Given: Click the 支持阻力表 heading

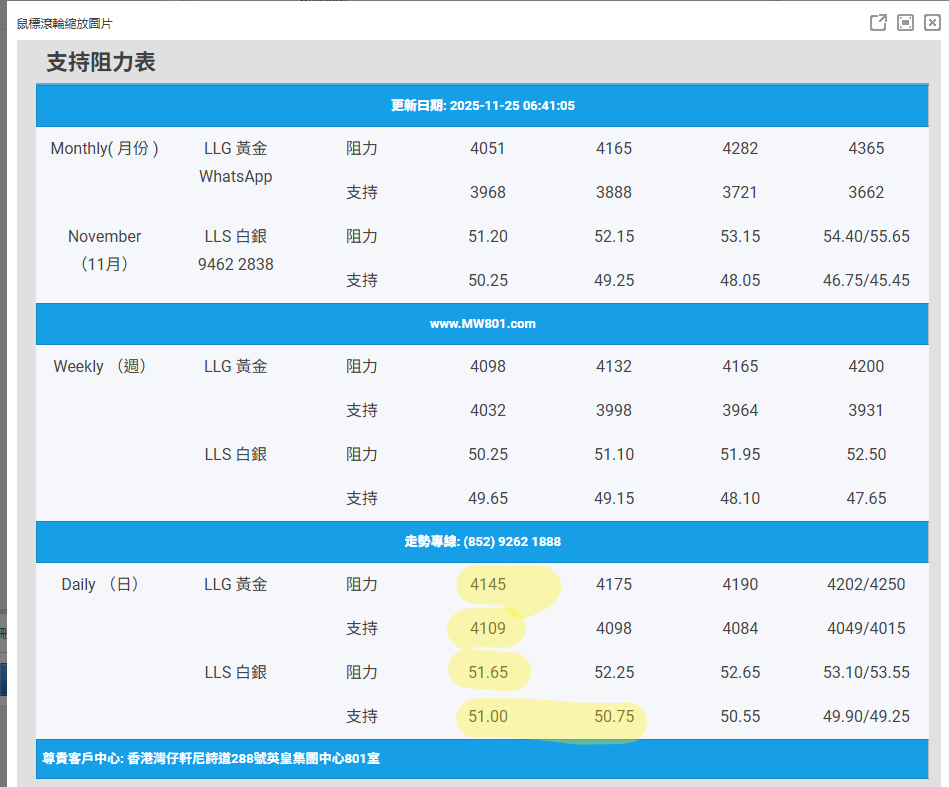Looking at the screenshot, I should [x=101, y=63].
